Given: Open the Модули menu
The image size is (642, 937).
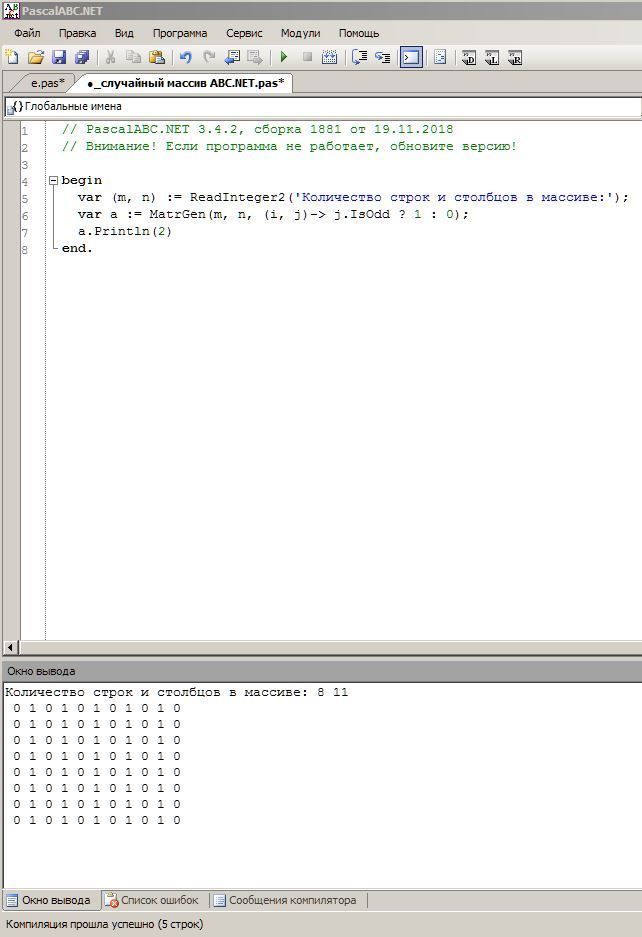Looking at the screenshot, I should (300, 33).
